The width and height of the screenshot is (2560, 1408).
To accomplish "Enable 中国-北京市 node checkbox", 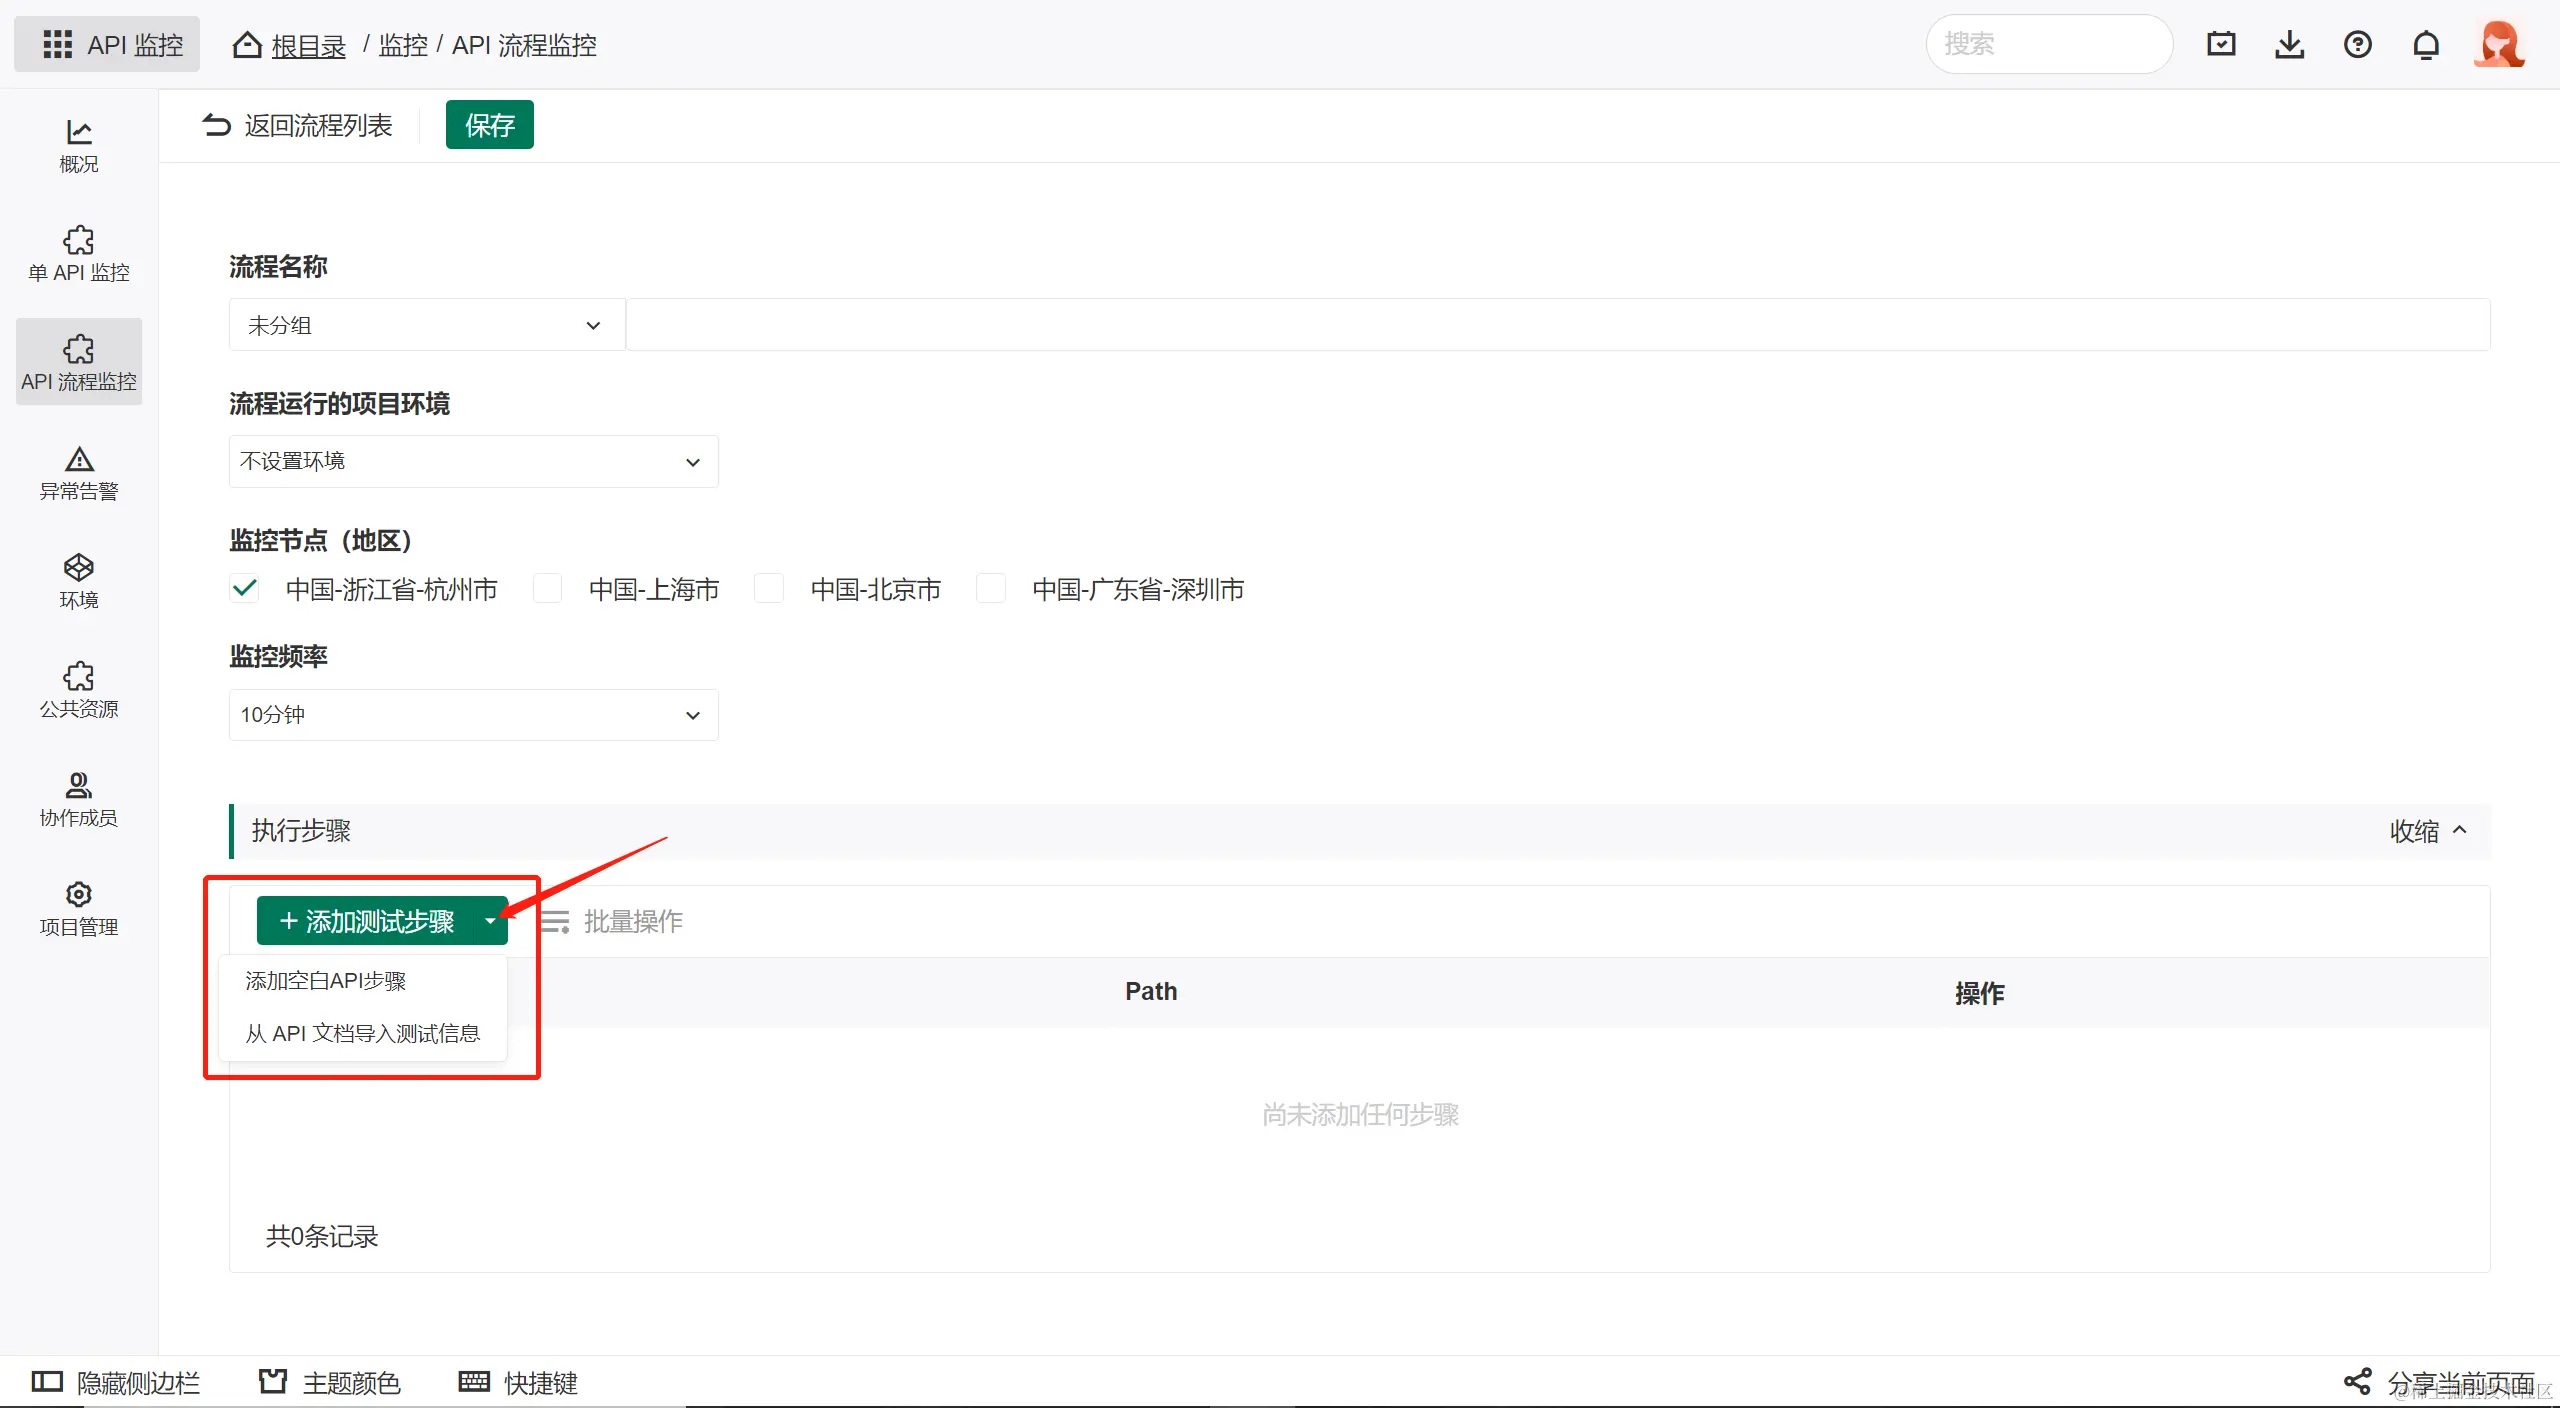I will point(768,589).
